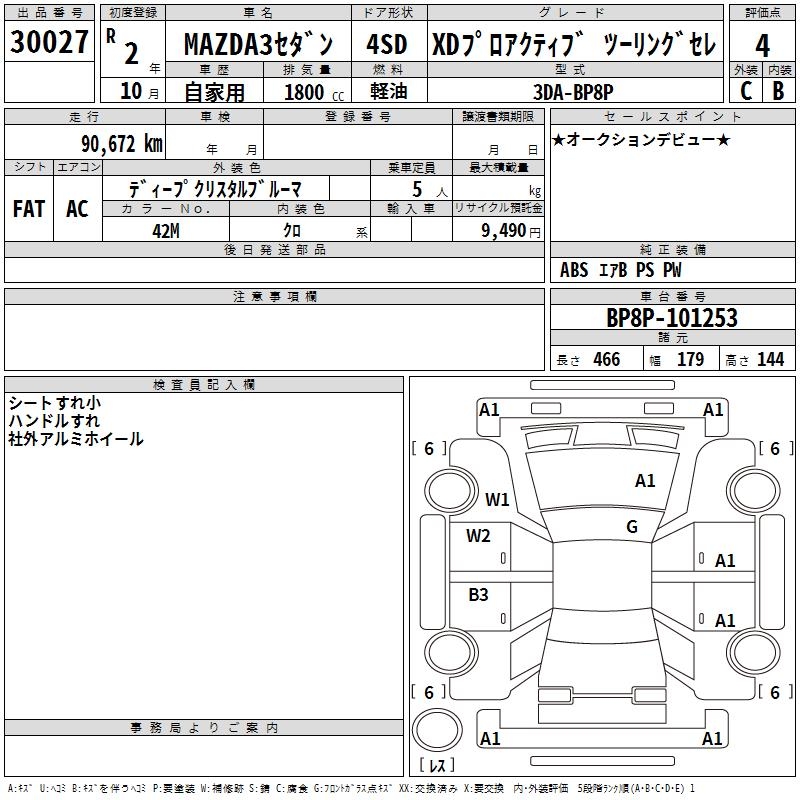Screen dimensions: 800x800
Task: Click the spare tire circle above [レス]
Action: [437, 730]
